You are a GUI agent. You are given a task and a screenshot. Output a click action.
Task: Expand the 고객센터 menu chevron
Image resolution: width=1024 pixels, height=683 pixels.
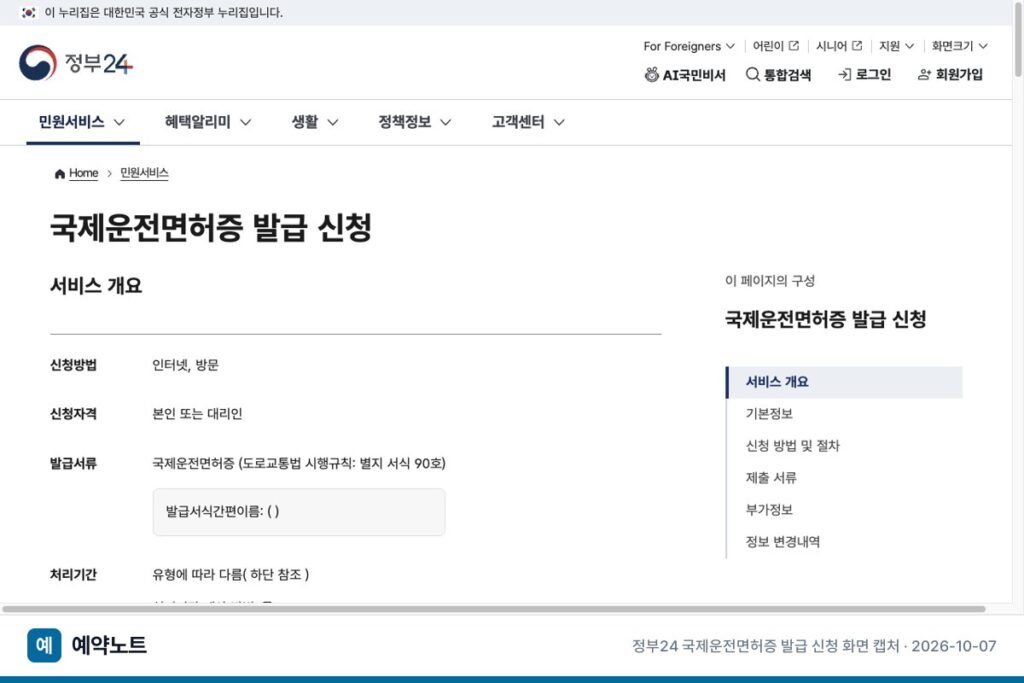[x=559, y=122]
